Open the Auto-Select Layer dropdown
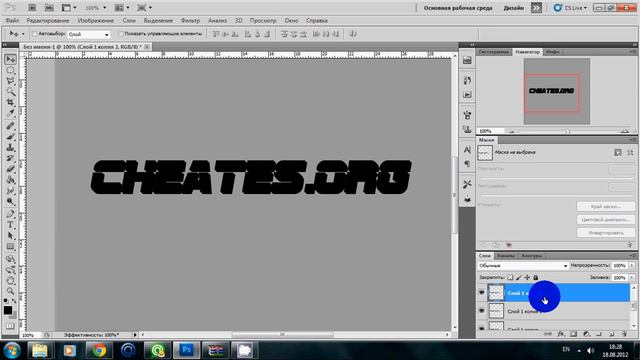Screen dimensions: 640x360 (x=89, y=34)
